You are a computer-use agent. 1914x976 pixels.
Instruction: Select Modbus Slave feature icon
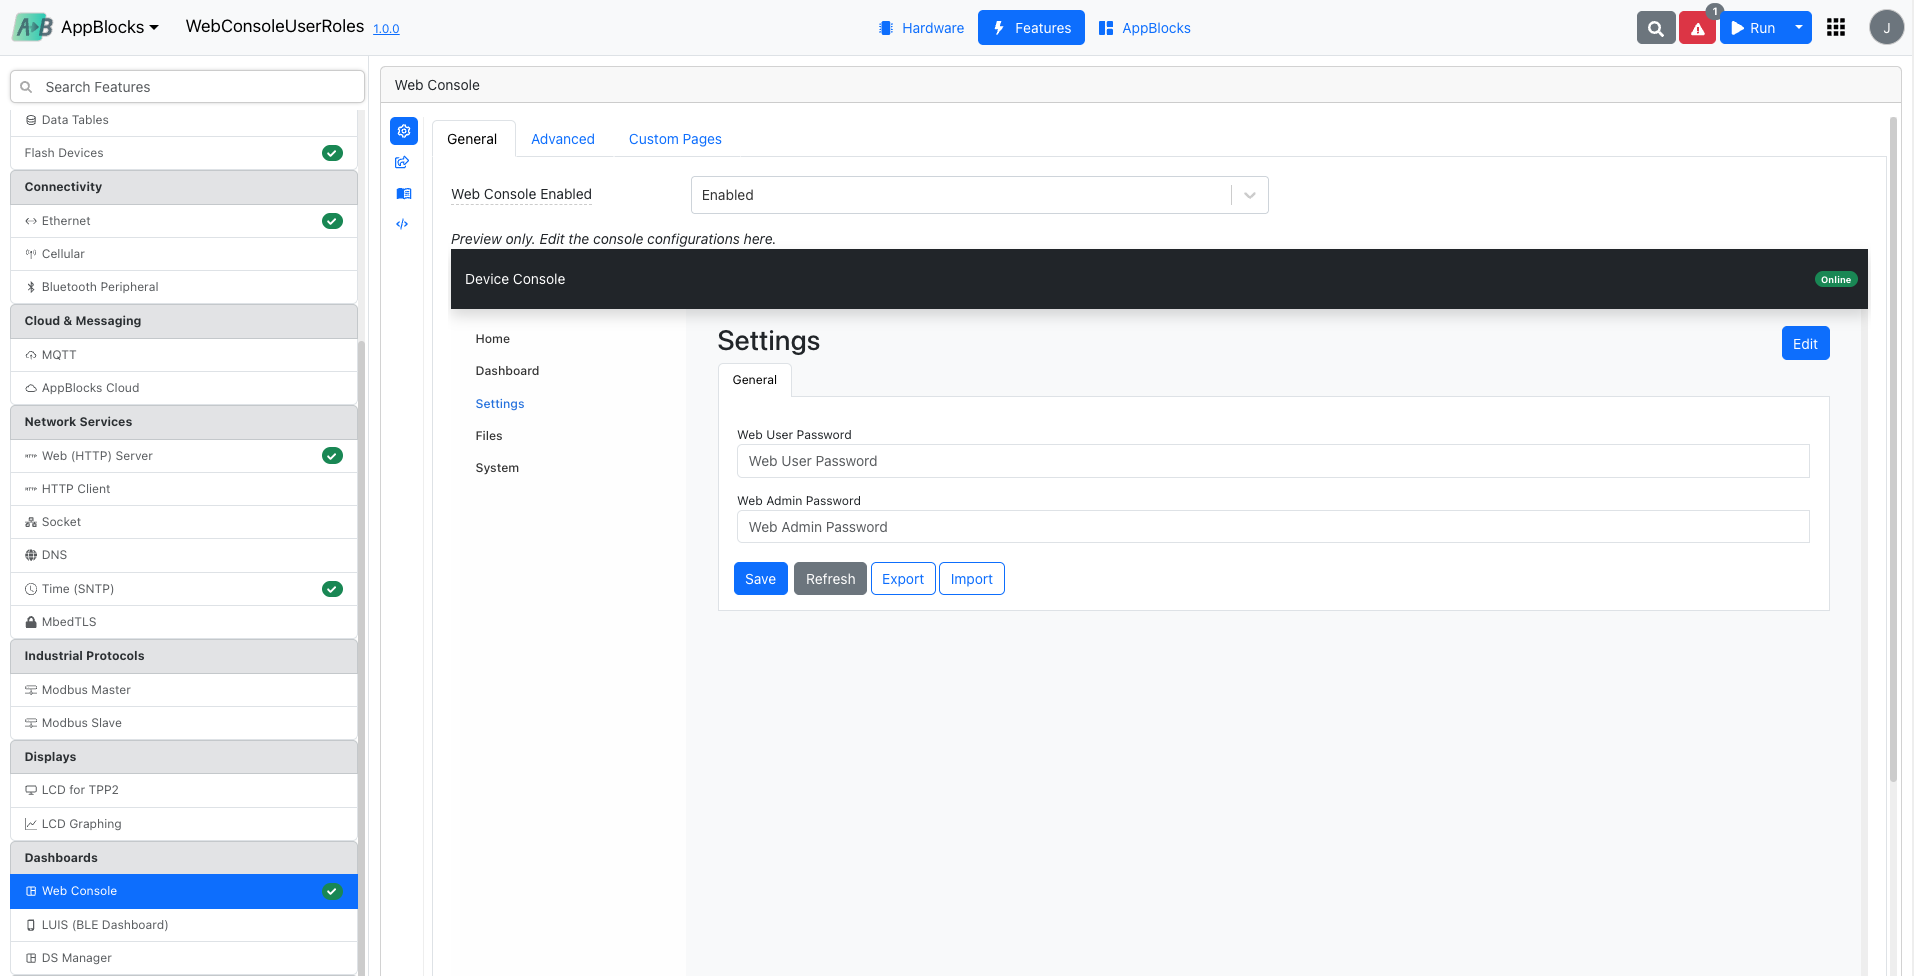tap(31, 723)
